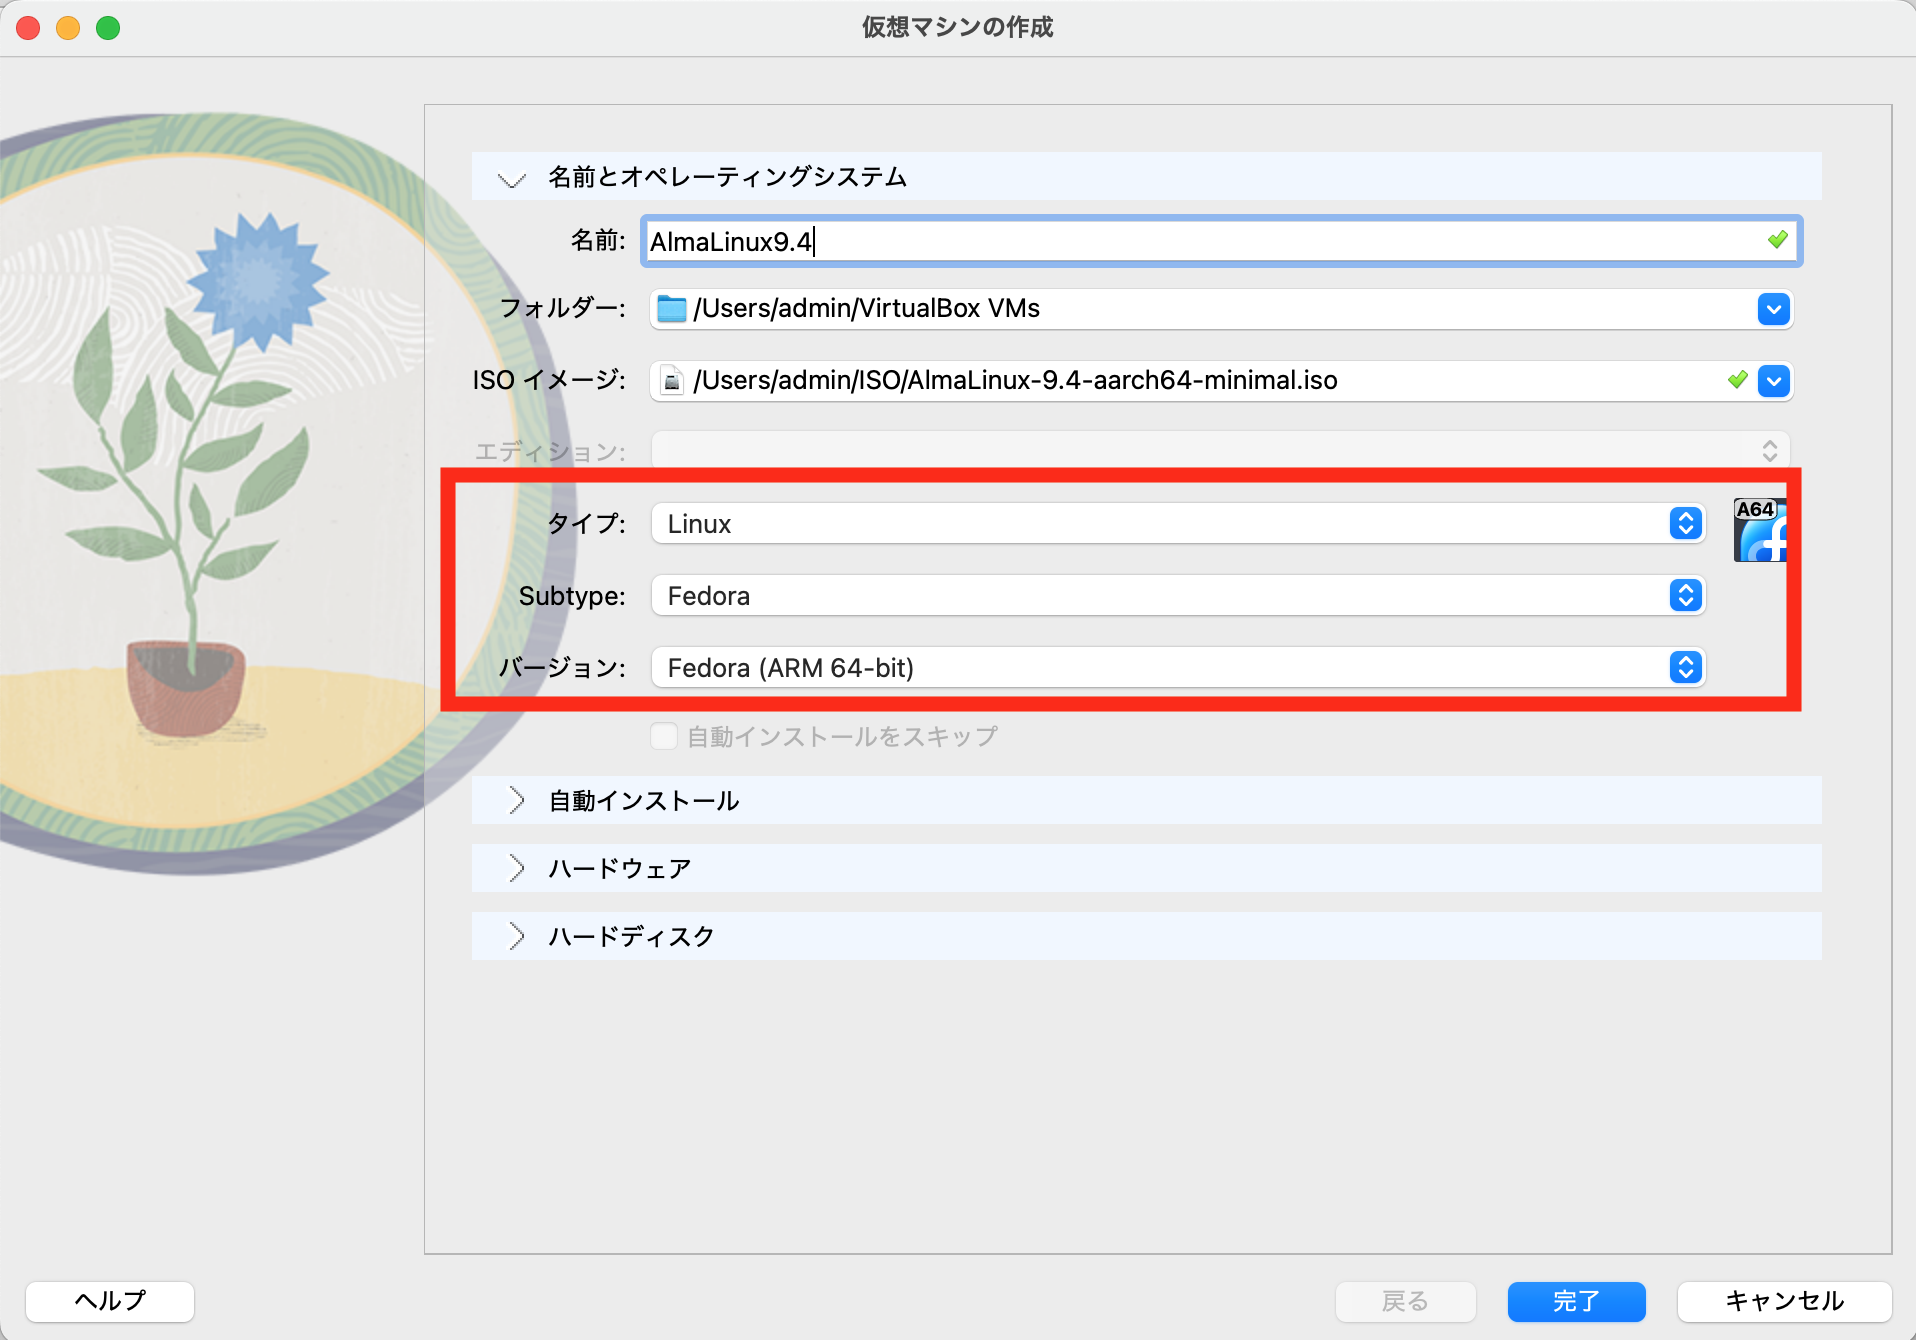This screenshot has width=1916, height=1340.
Task: Open the バージョン dropdown showing Fedora (ARM 64-bit)
Action: coord(1178,668)
